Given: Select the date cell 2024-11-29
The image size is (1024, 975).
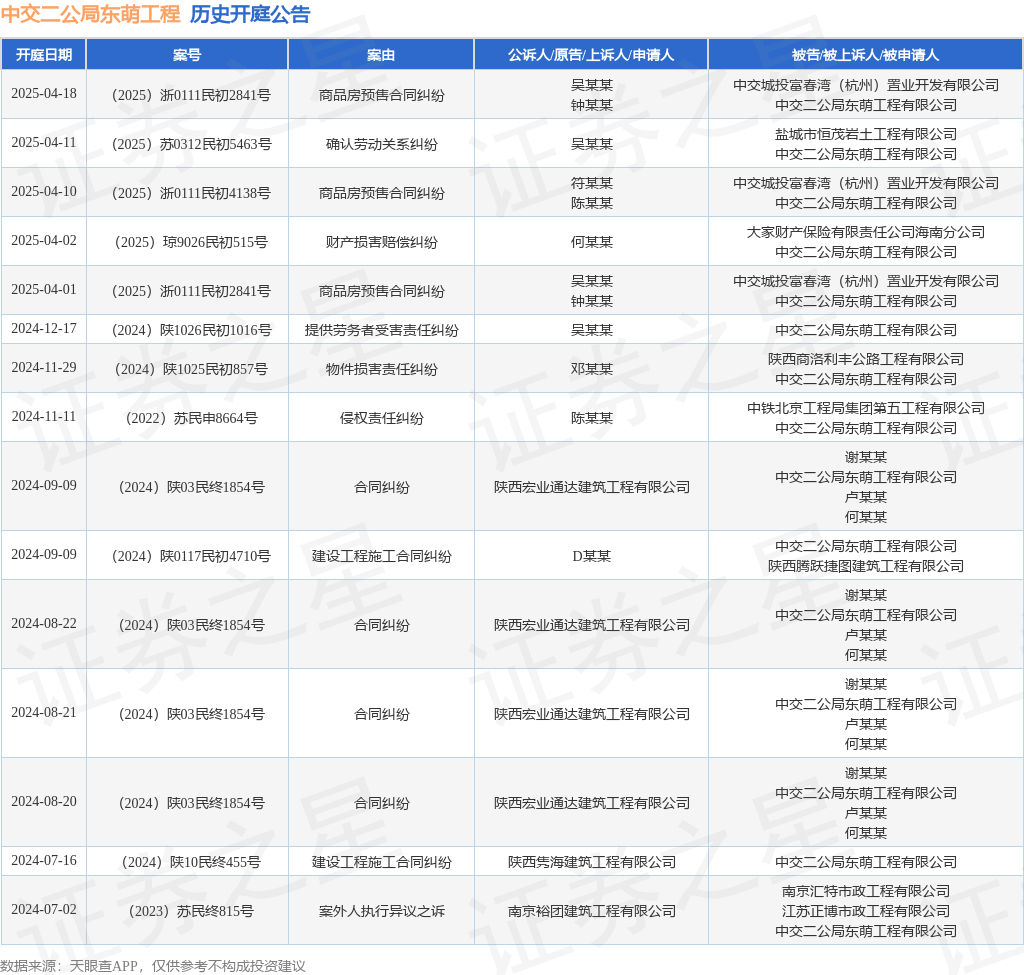Looking at the screenshot, I should [44, 368].
